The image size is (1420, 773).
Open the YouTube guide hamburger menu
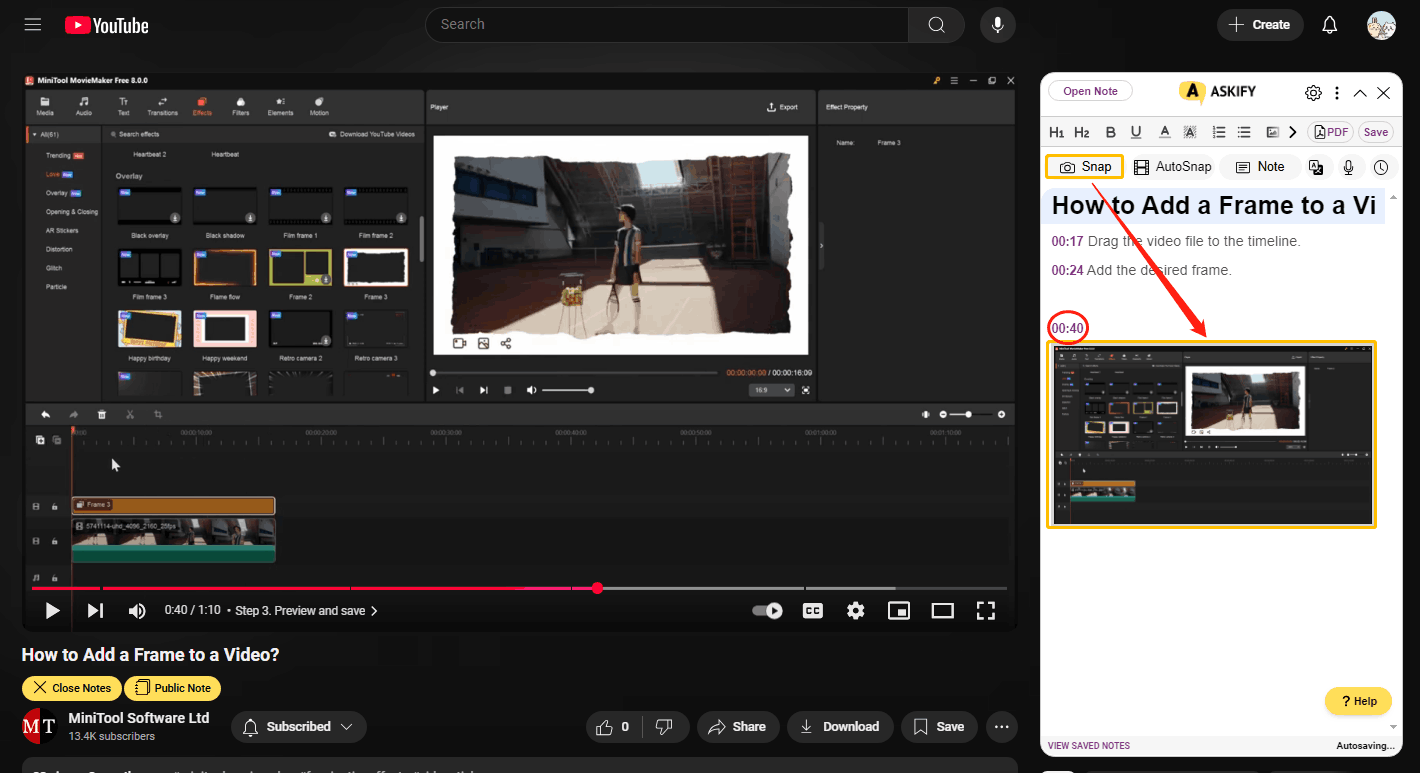coord(33,25)
